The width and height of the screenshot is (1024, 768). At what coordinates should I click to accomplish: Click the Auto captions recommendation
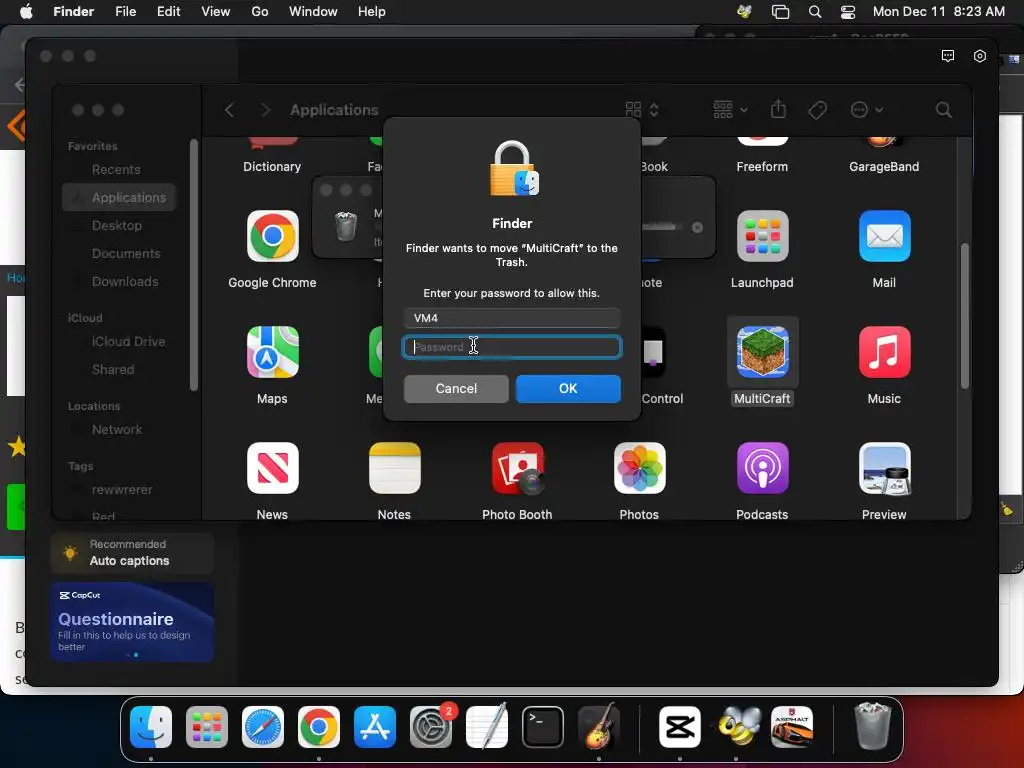(132, 553)
